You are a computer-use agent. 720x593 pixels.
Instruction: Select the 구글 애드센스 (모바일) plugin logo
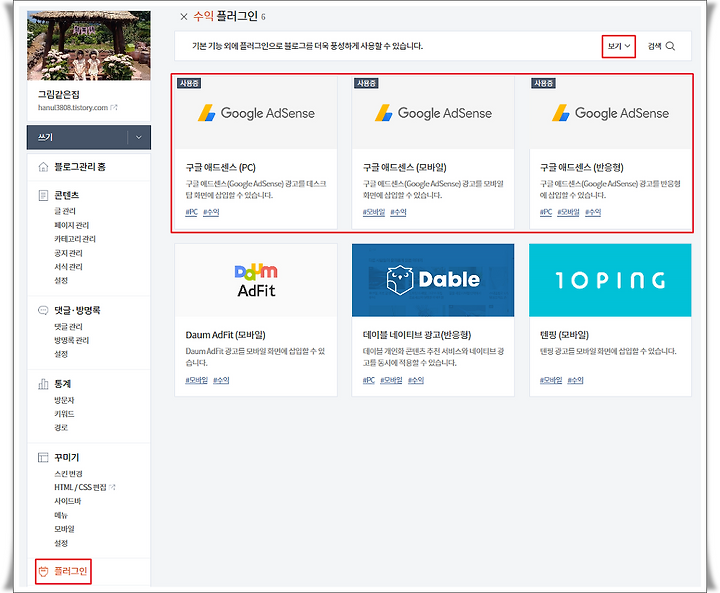tap(433, 113)
